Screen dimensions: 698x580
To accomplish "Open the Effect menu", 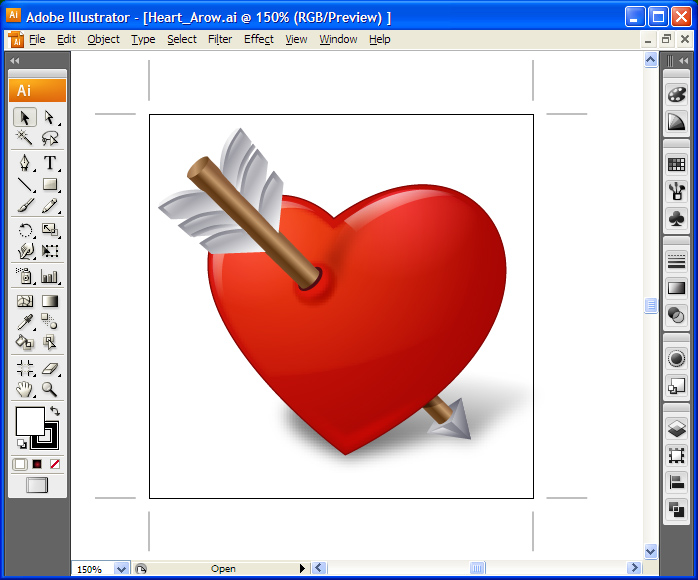I will 259,39.
